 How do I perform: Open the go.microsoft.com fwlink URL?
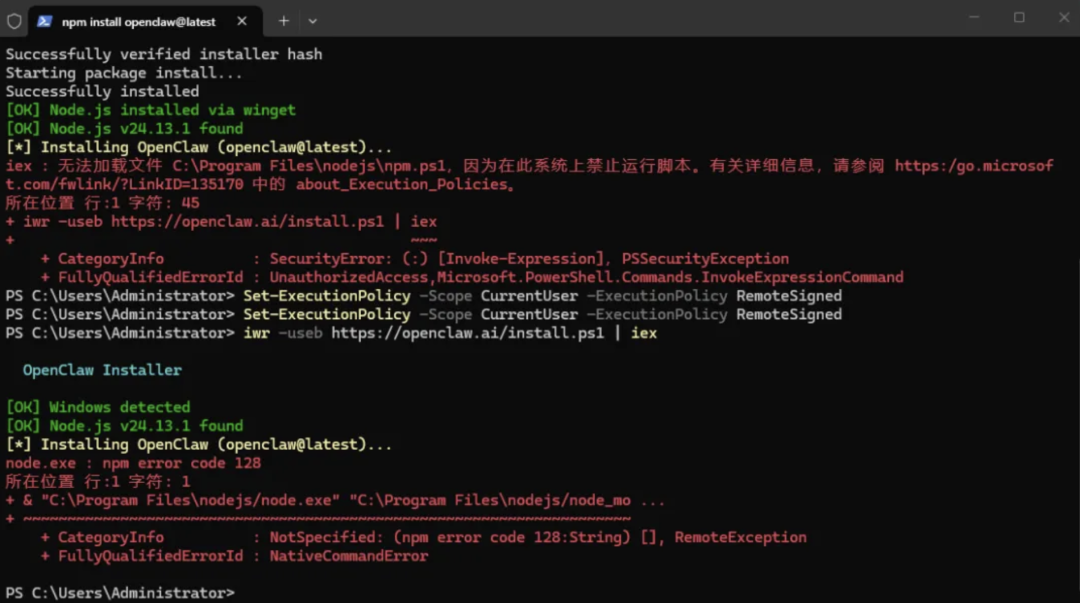(973, 166)
